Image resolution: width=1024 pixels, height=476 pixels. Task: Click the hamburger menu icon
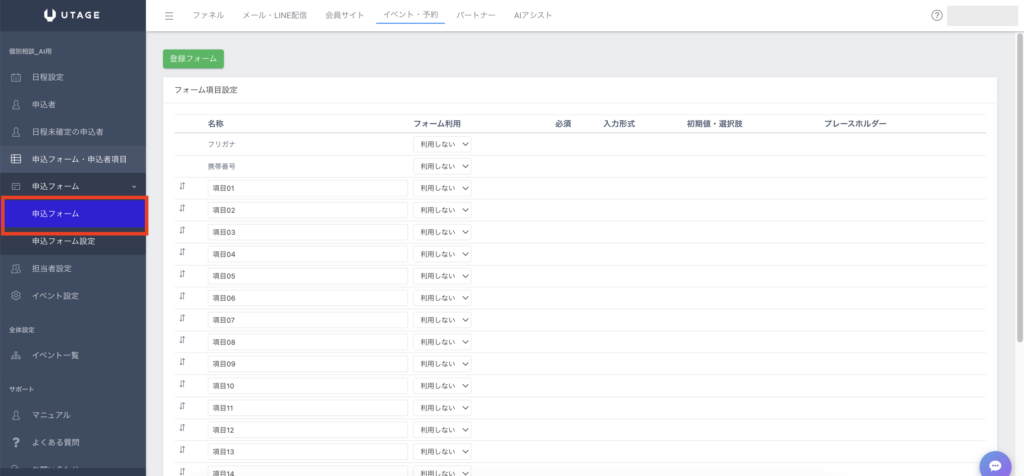pos(169,16)
